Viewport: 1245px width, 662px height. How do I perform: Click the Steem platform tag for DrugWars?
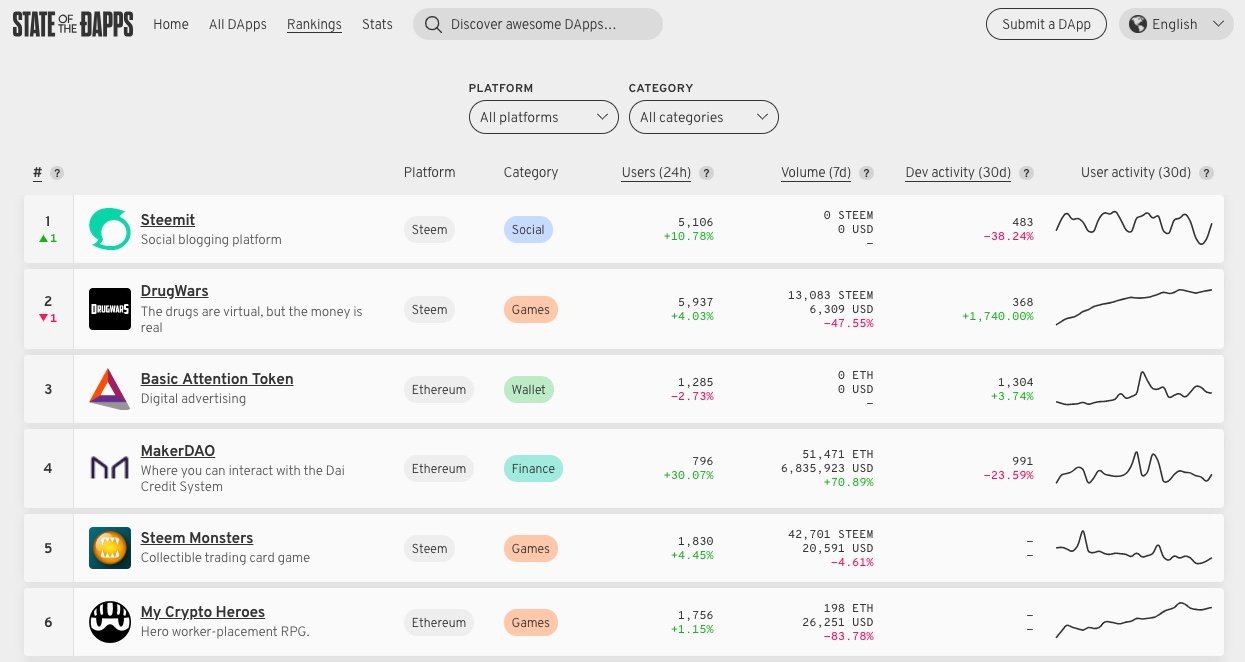coord(430,310)
